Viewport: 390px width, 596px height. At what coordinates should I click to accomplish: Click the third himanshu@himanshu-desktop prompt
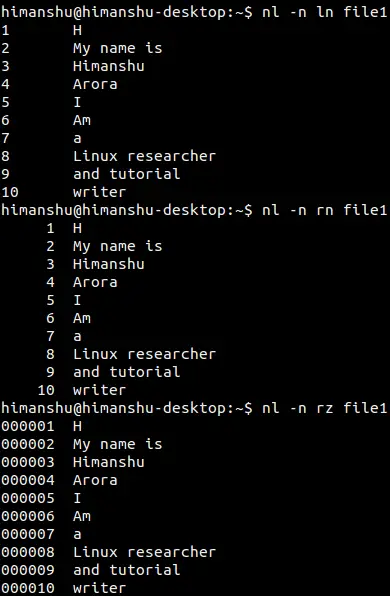[x=127, y=408]
